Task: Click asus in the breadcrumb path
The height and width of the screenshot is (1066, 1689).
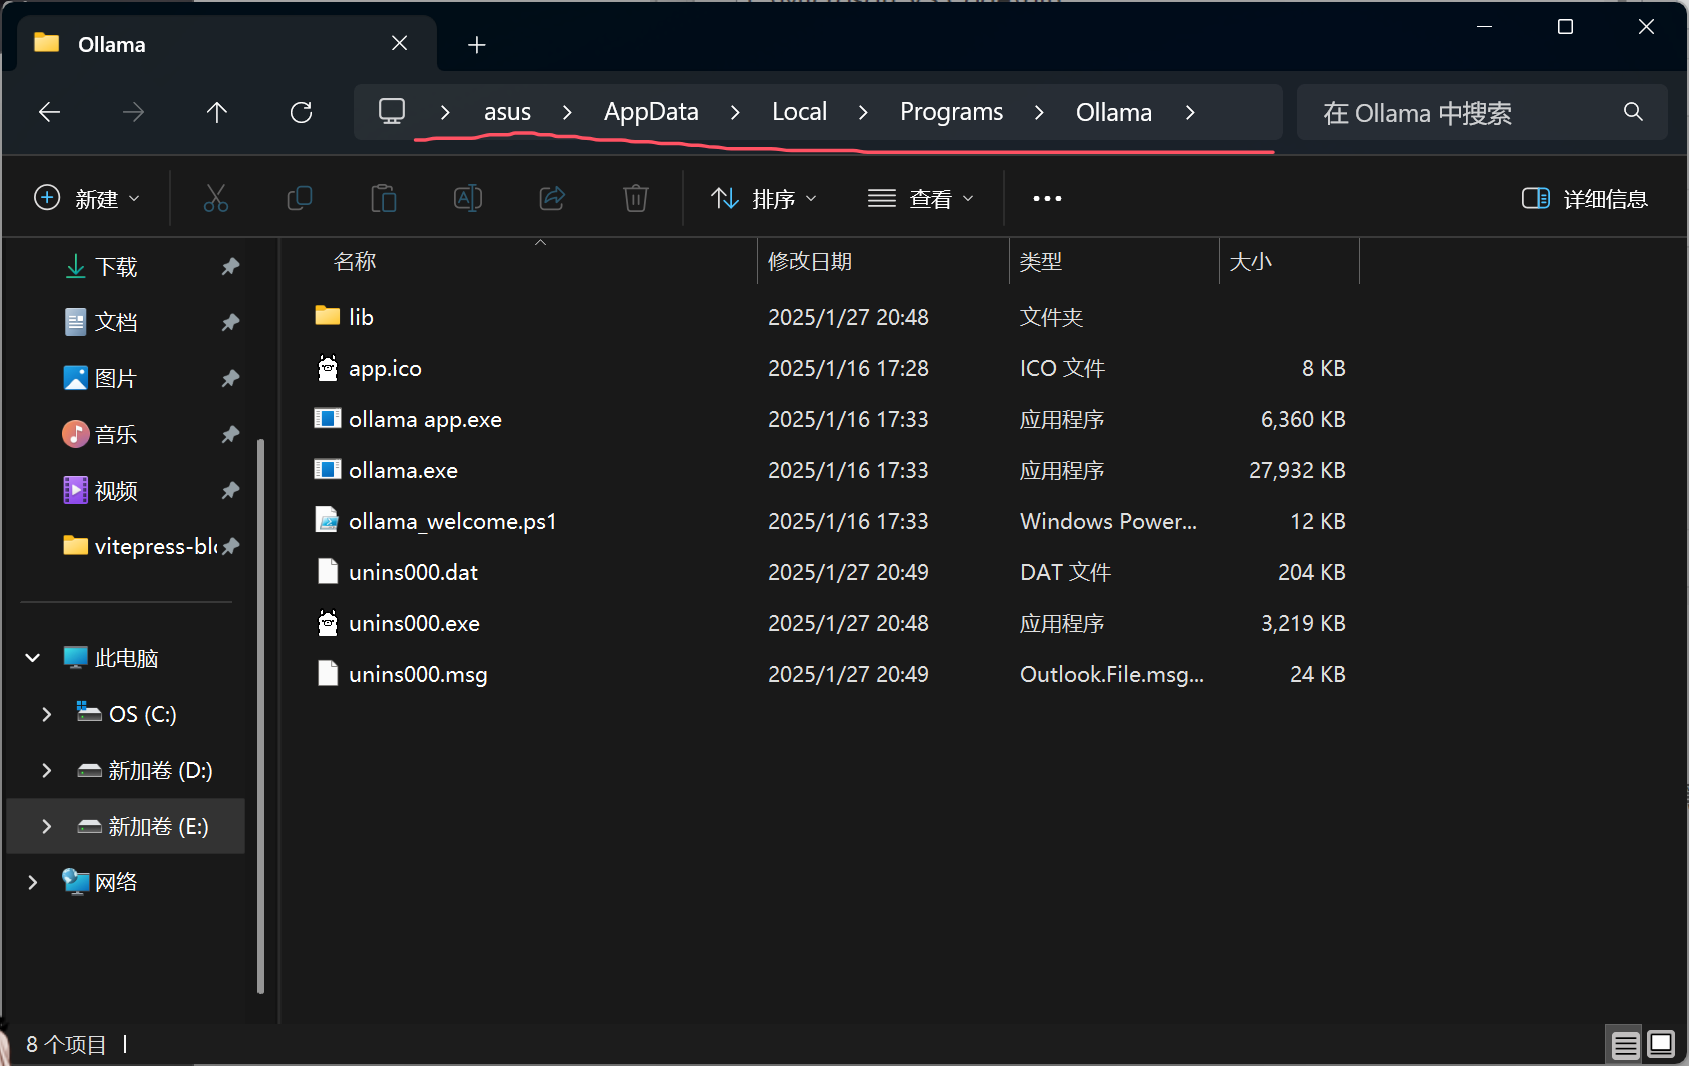Action: [507, 112]
